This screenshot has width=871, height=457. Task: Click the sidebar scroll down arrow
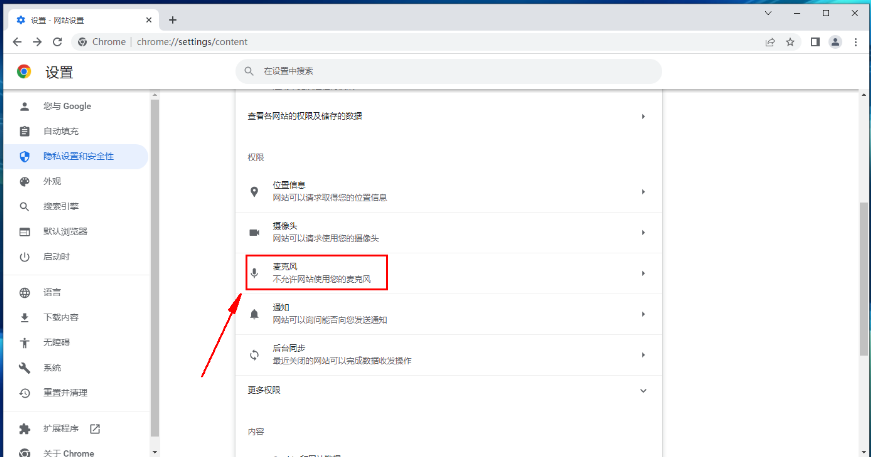tap(154, 452)
